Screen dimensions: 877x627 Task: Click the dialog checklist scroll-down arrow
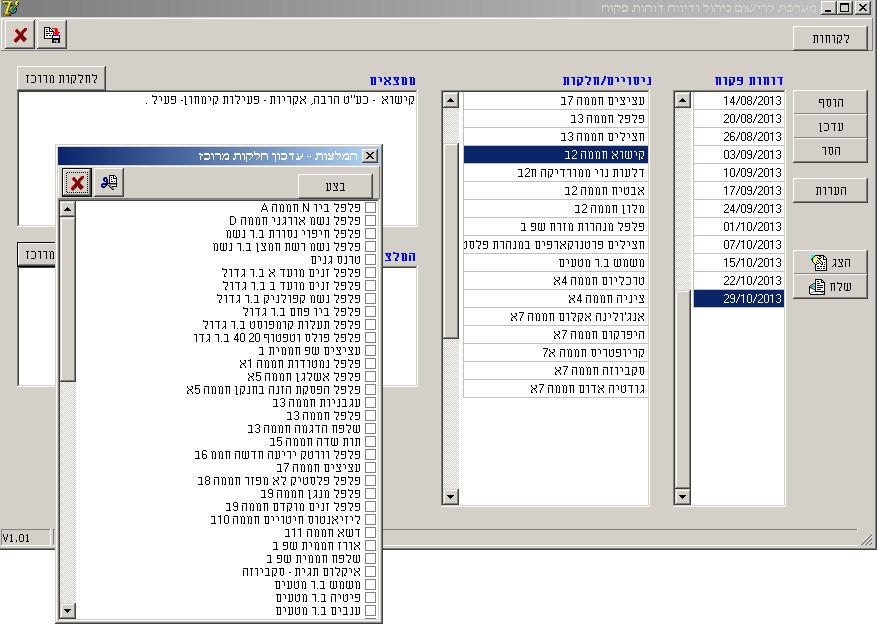(67, 610)
